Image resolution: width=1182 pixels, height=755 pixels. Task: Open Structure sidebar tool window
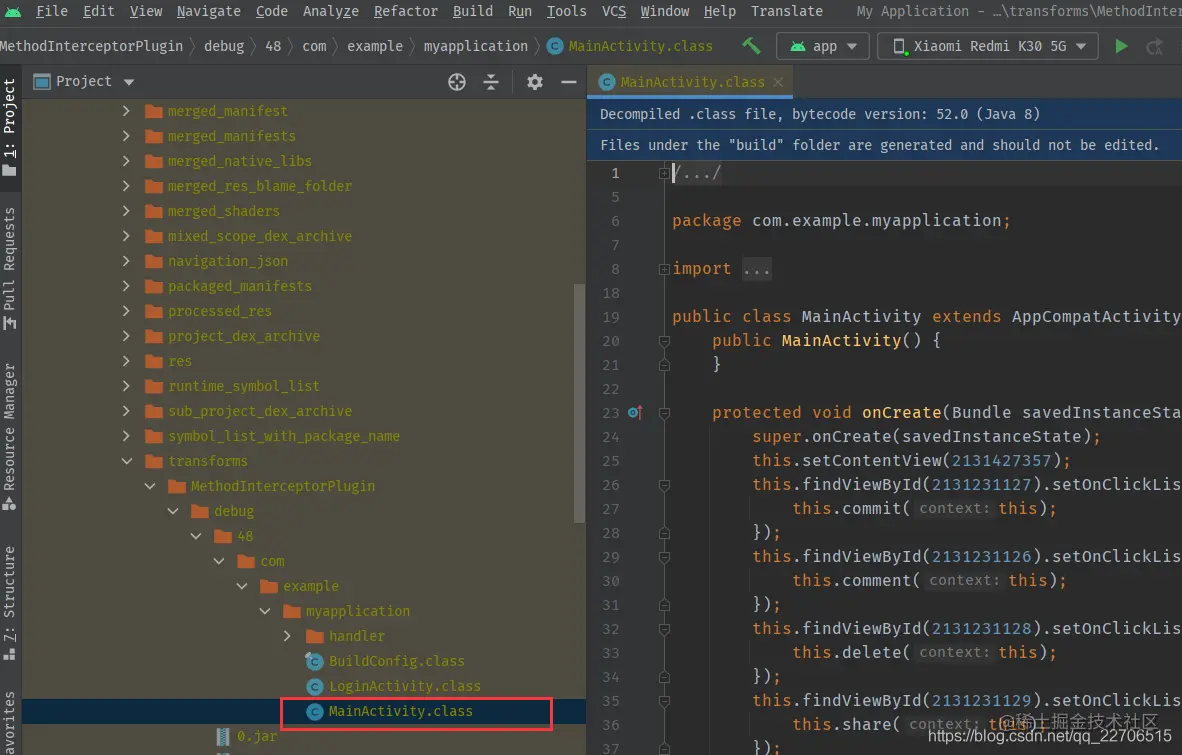click(x=9, y=603)
